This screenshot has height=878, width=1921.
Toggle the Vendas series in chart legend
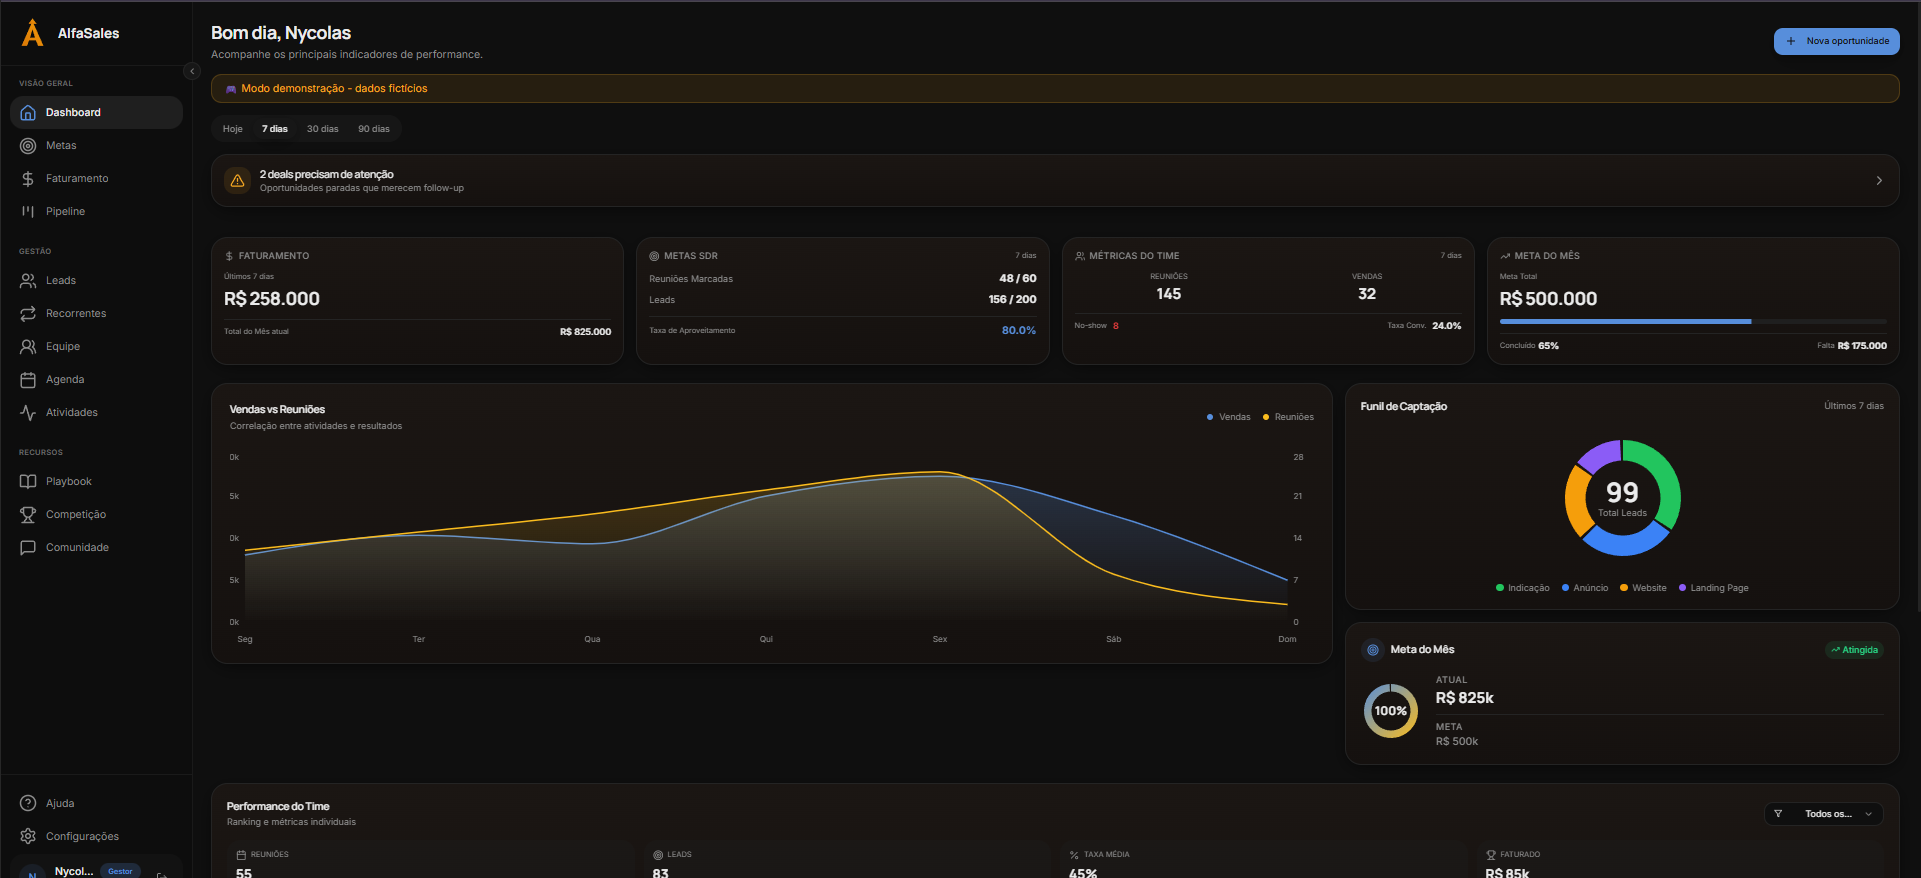[x=1229, y=417]
